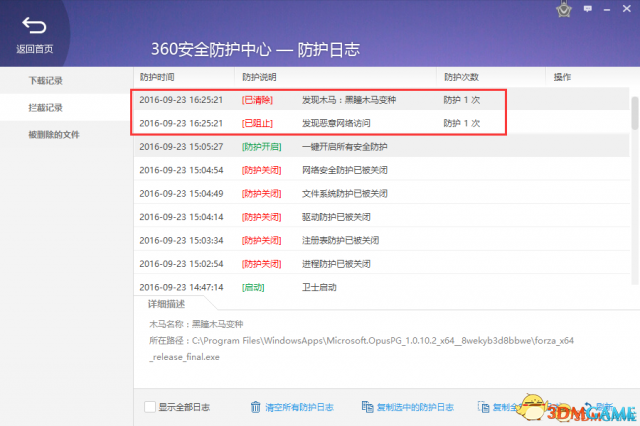
Task: Close the 360 protection log window
Action: 627,9
